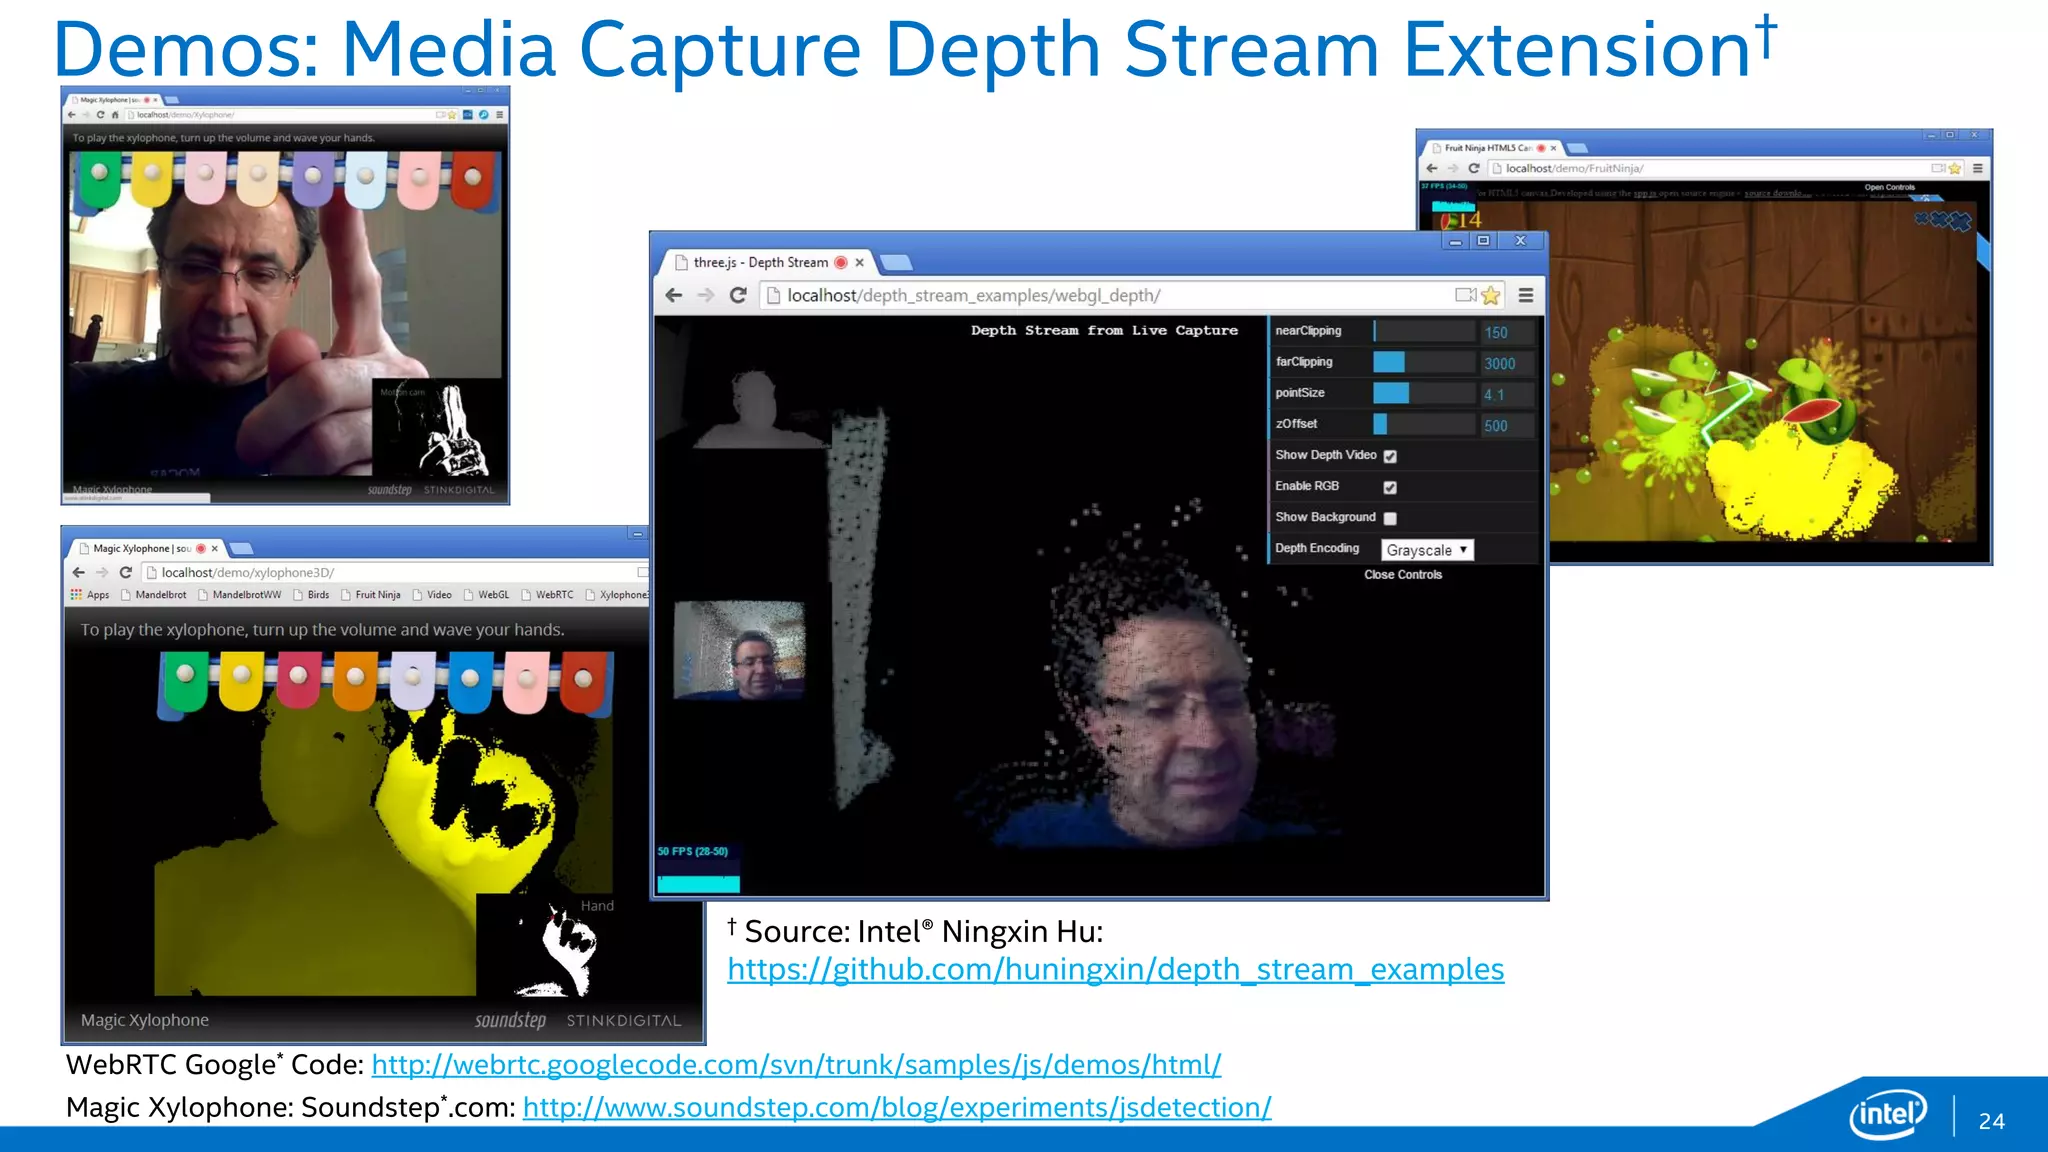
Task: Reload the top localhost/demo/Xylophone/ page
Action: point(100,115)
